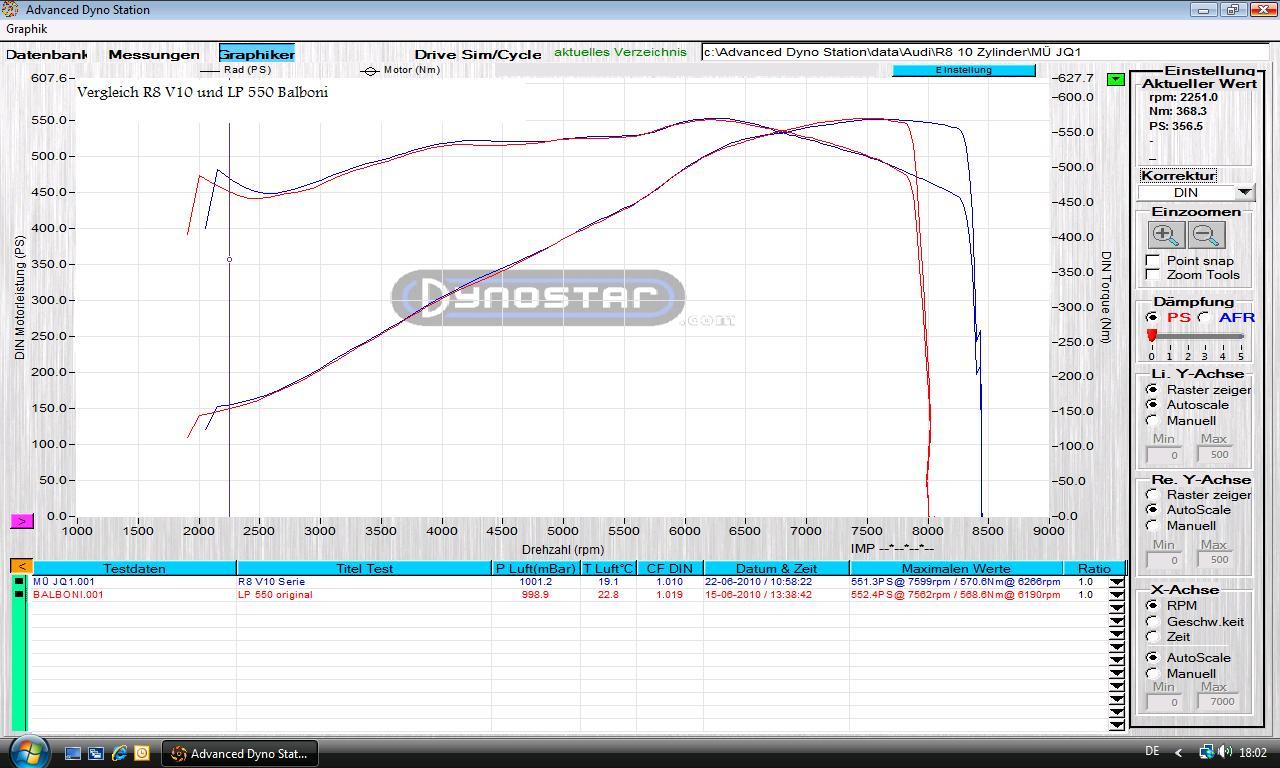Open Internet Explorer from the taskbar

[119, 753]
